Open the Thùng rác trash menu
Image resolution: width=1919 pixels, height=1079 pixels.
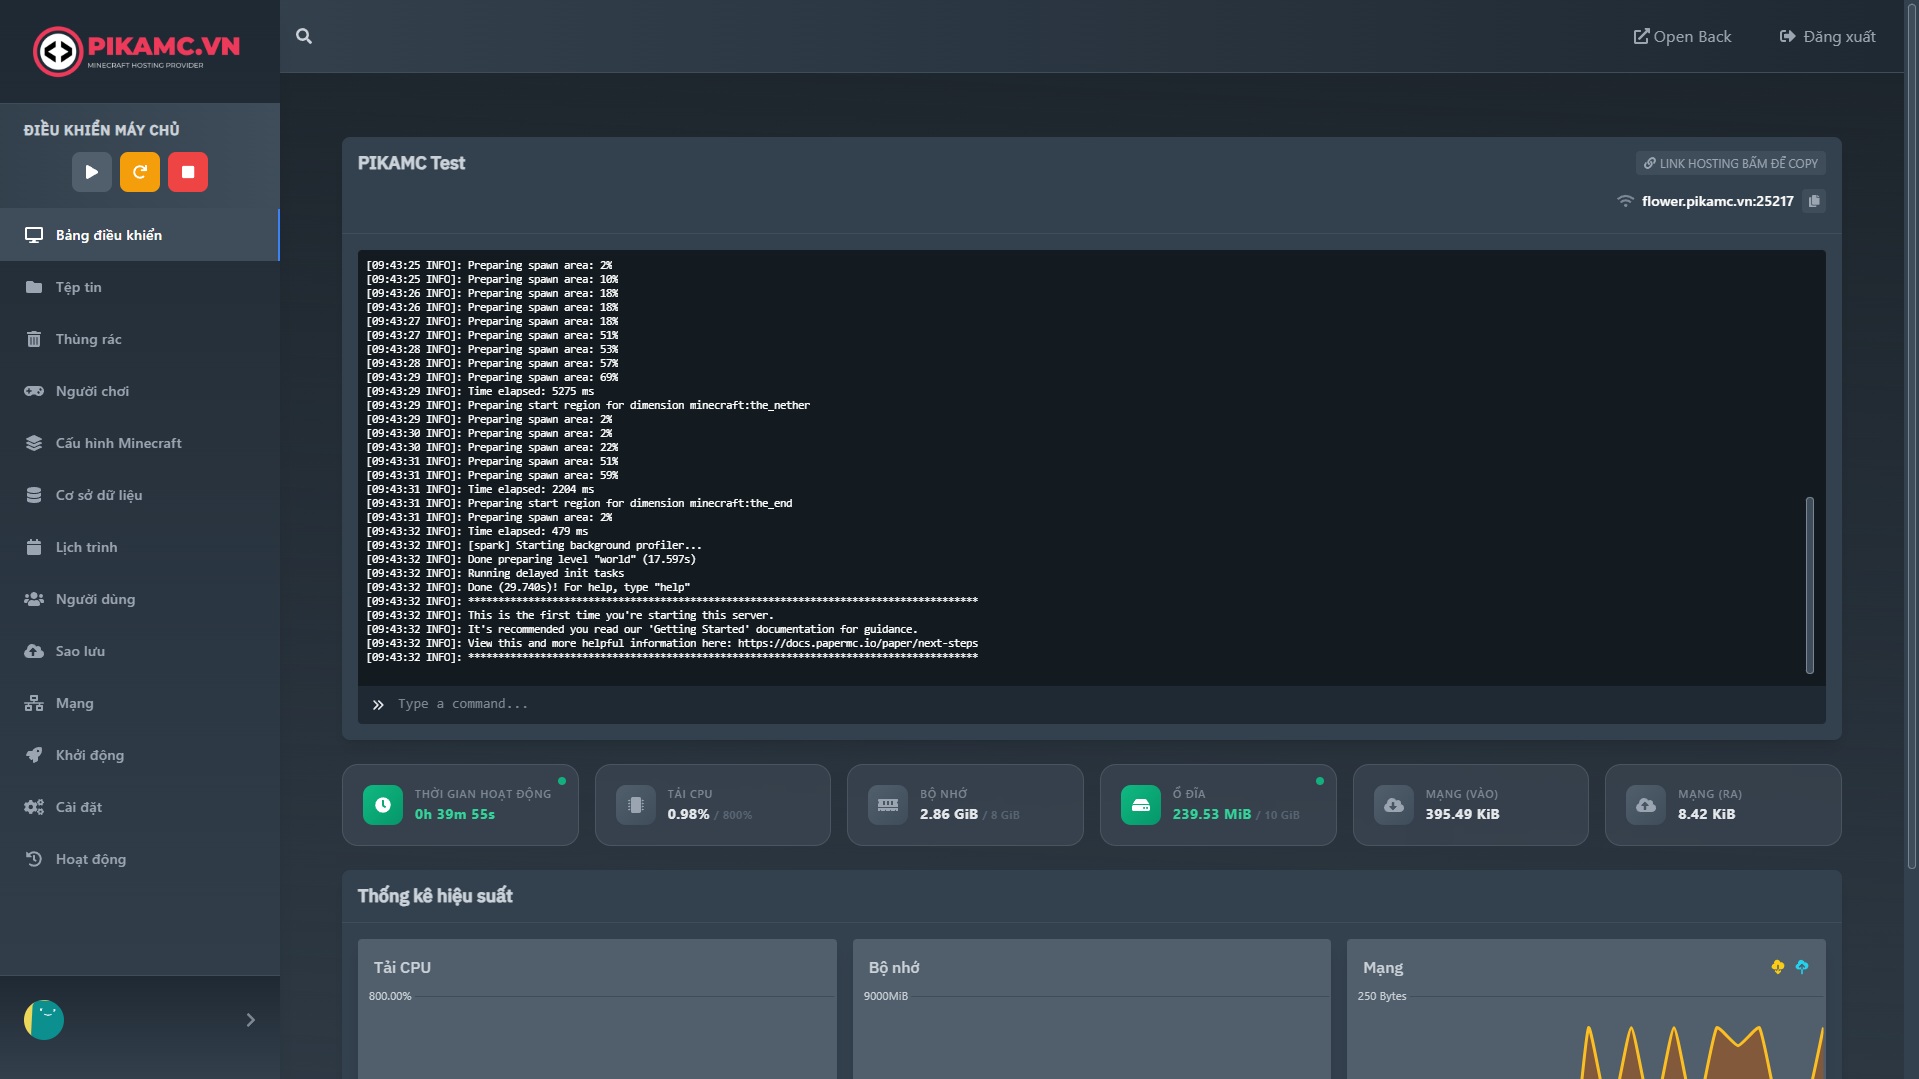pos(88,339)
